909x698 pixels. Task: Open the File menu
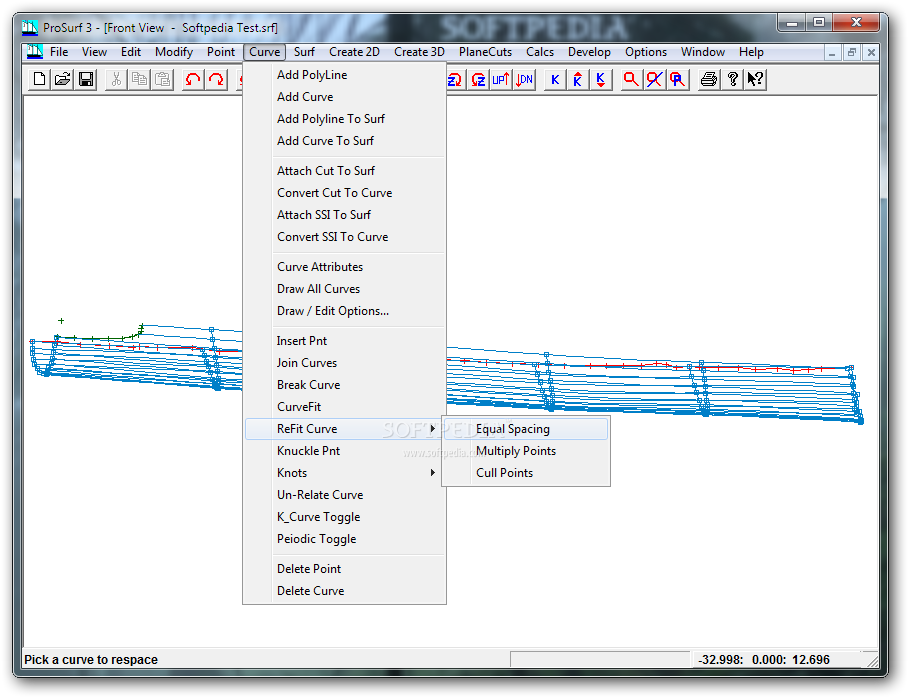[59, 52]
